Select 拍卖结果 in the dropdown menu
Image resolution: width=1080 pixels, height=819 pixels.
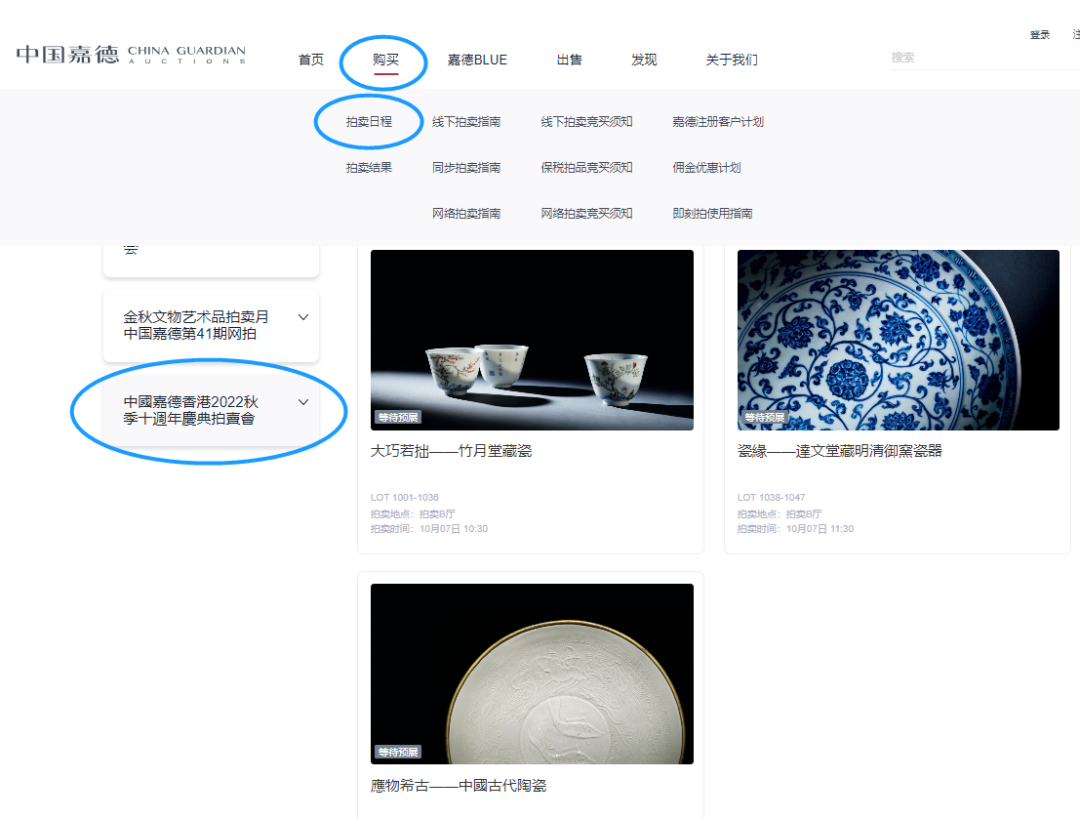pyautogui.click(x=369, y=167)
